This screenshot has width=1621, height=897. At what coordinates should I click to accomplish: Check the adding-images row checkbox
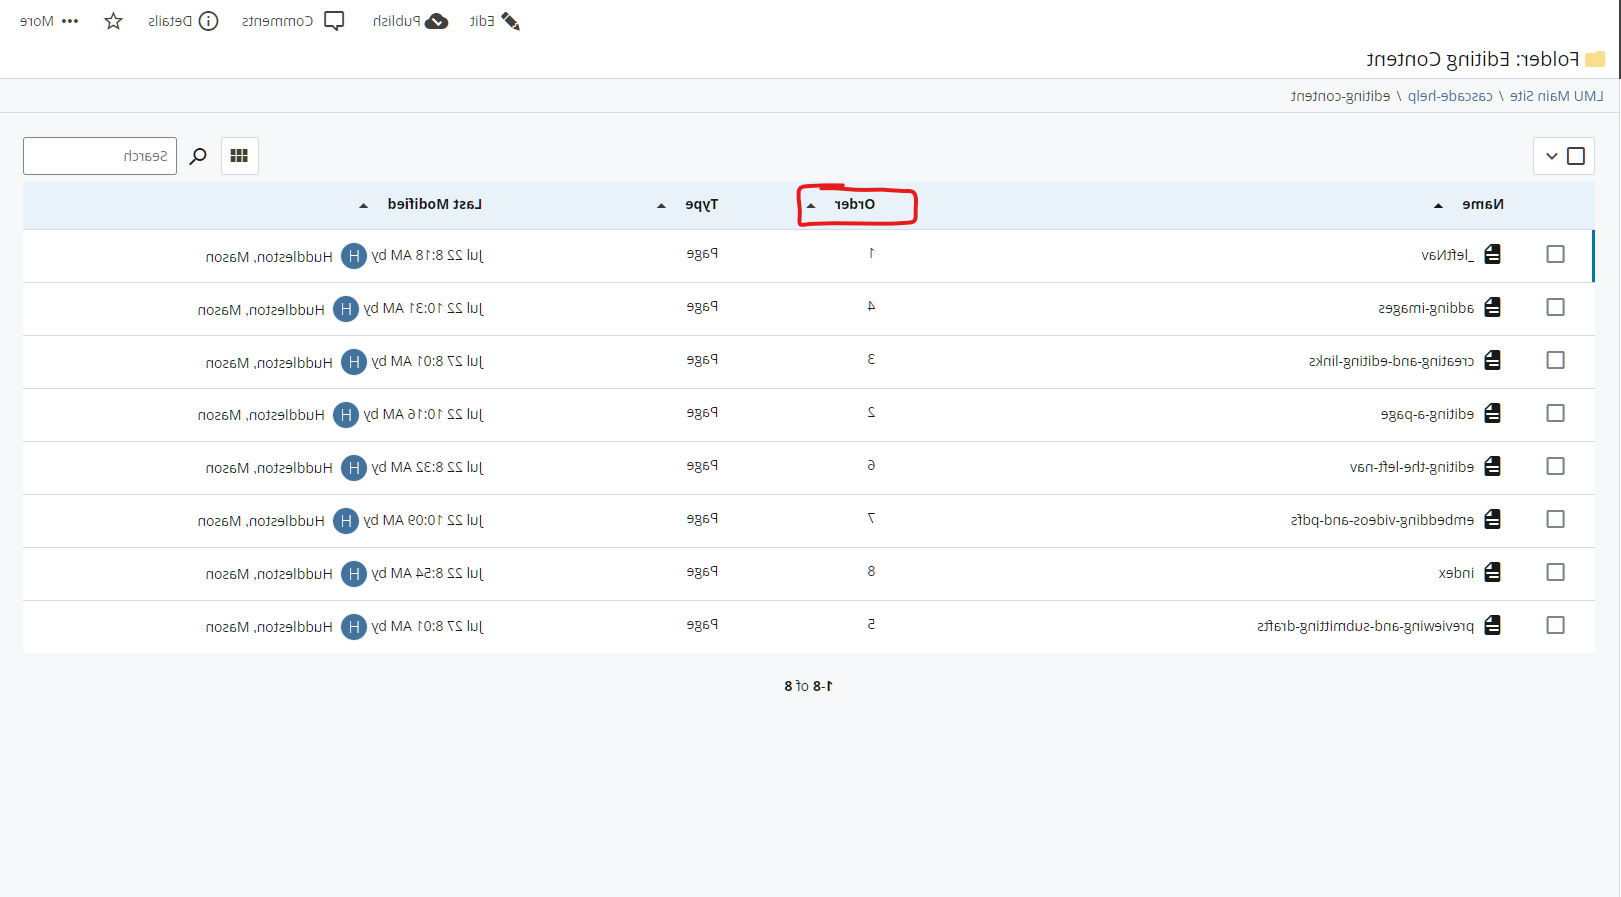pos(1555,307)
